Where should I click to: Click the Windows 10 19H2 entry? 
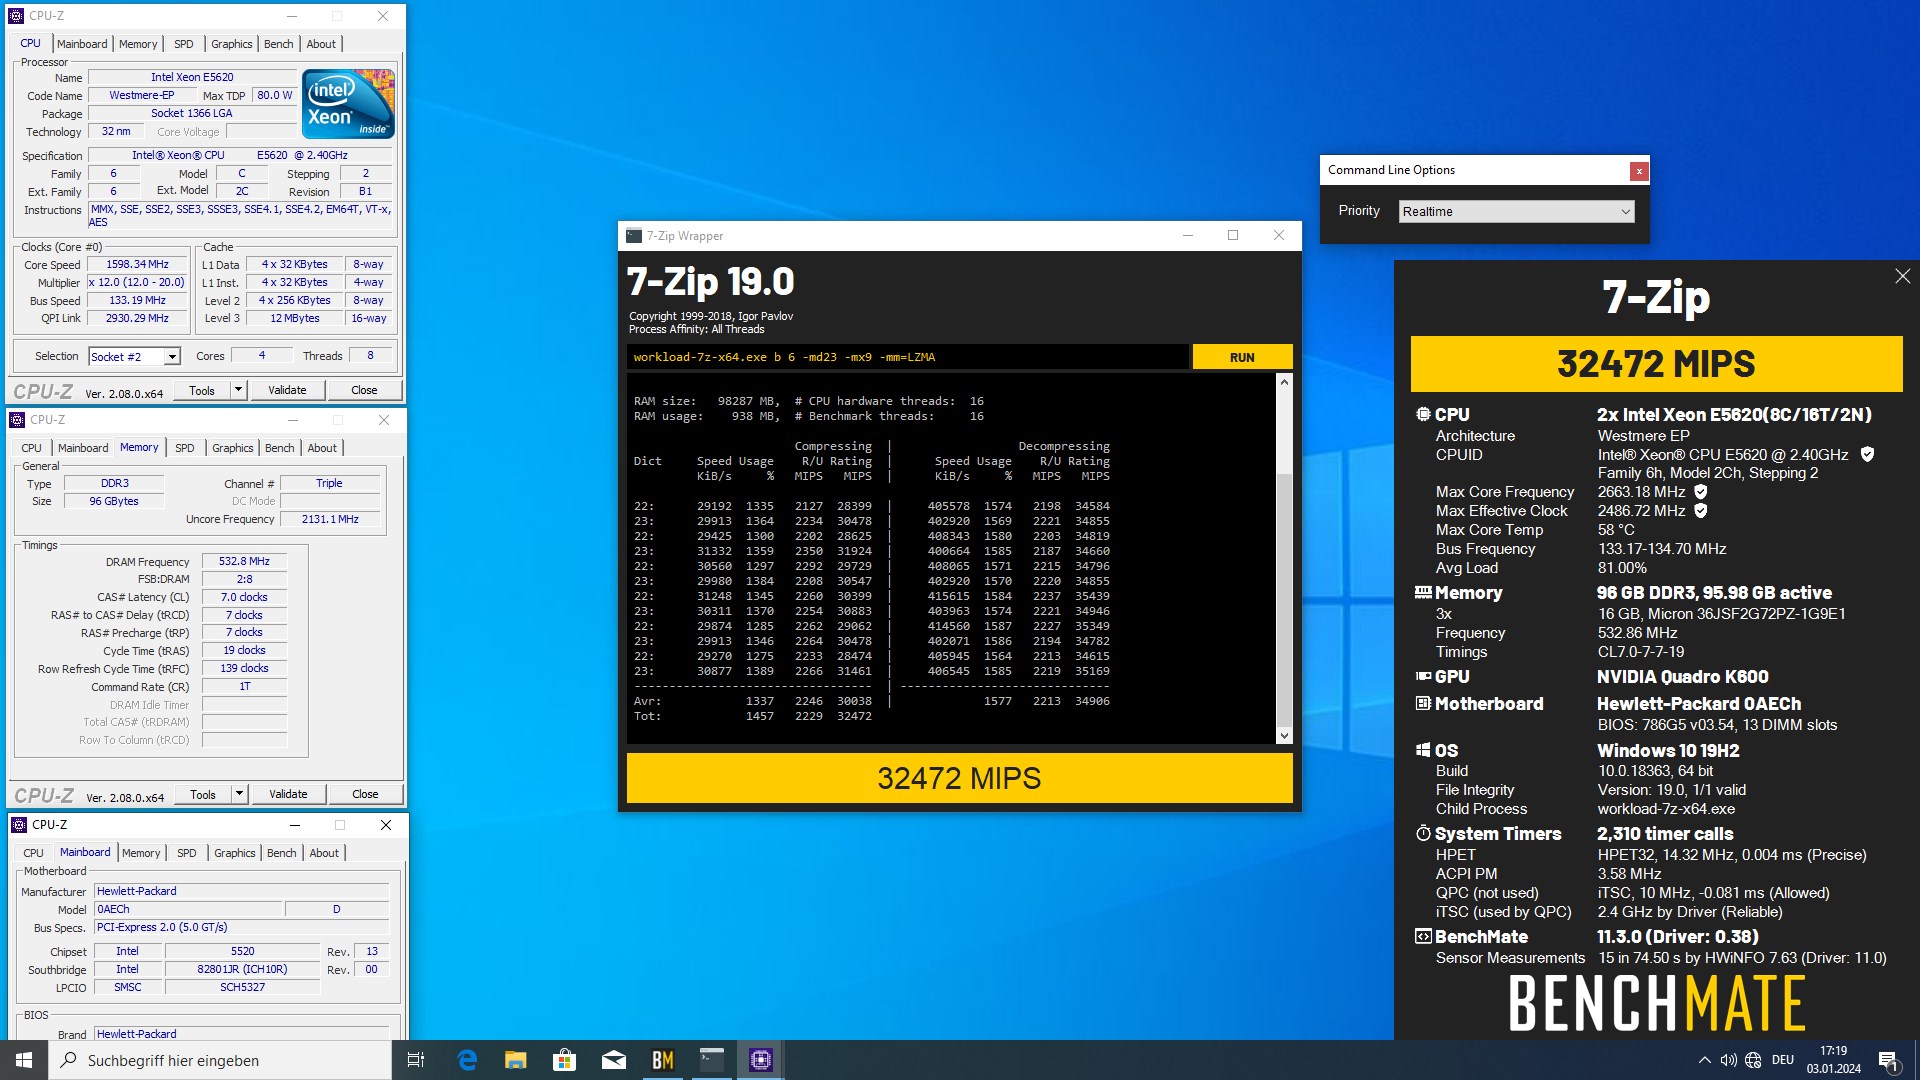click(x=1668, y=751)
